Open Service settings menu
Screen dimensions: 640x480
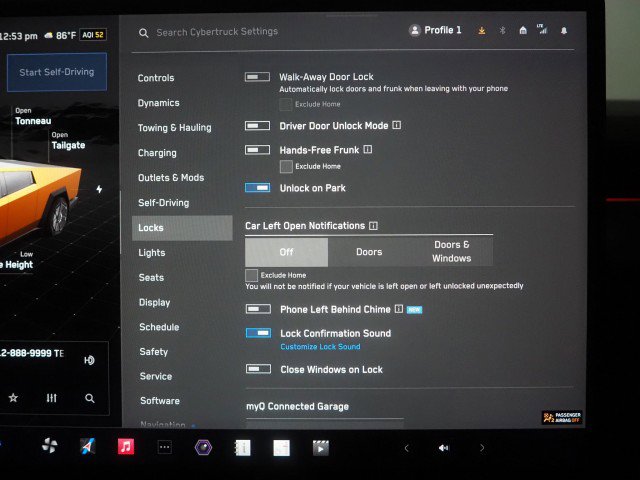click(156, 376)
